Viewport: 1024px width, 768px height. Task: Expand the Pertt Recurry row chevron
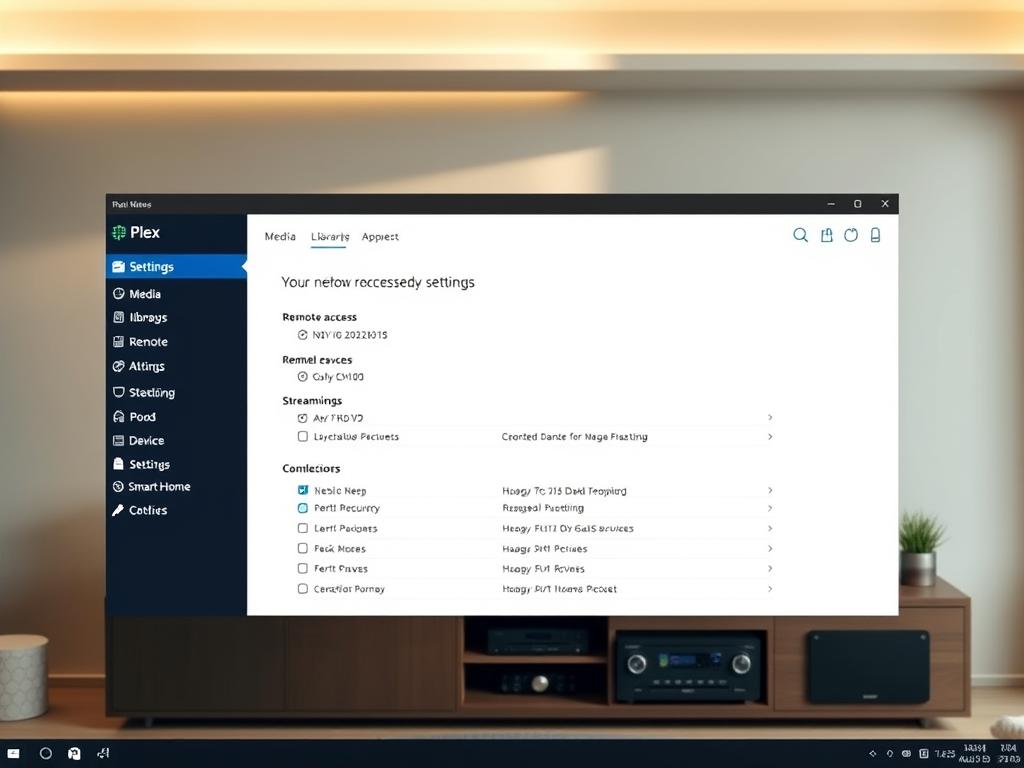coord(771,508)
